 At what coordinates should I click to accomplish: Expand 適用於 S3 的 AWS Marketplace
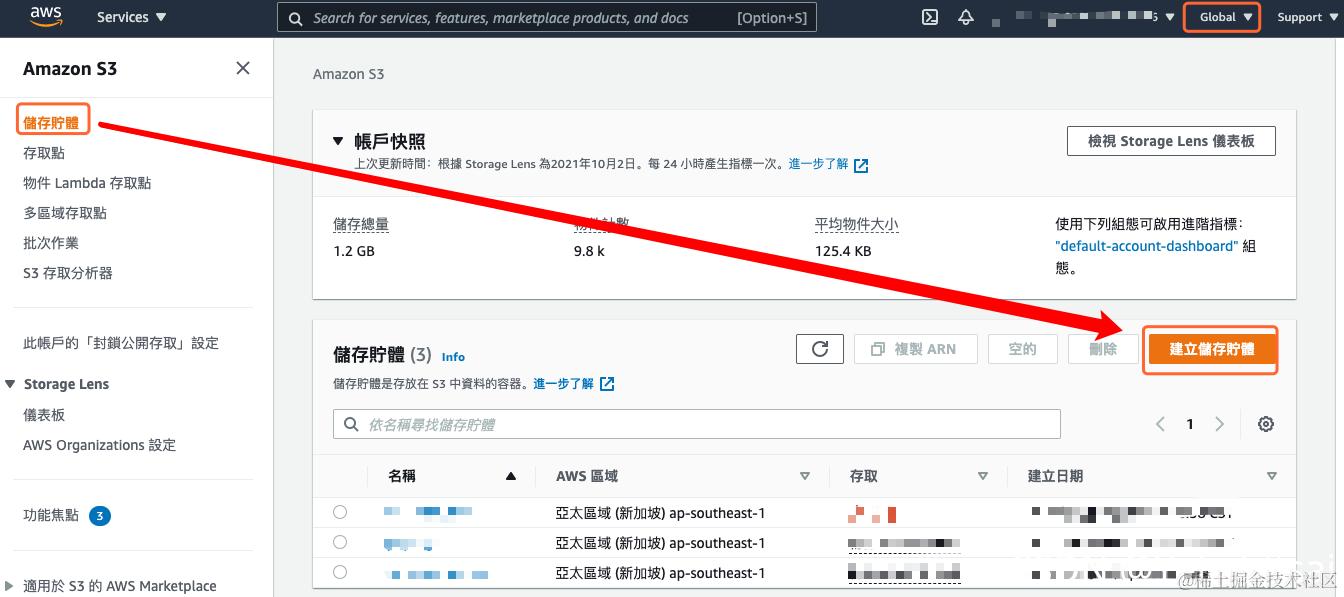(10, 586)
